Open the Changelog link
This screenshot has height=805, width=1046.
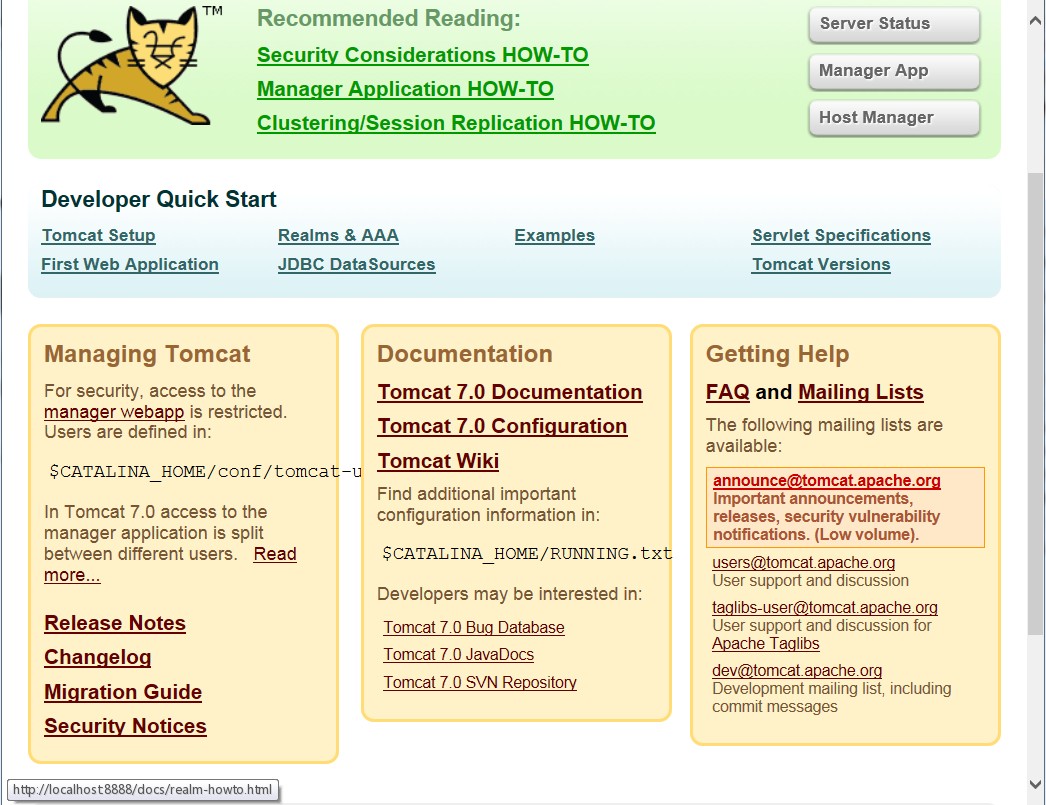point(97,658)
